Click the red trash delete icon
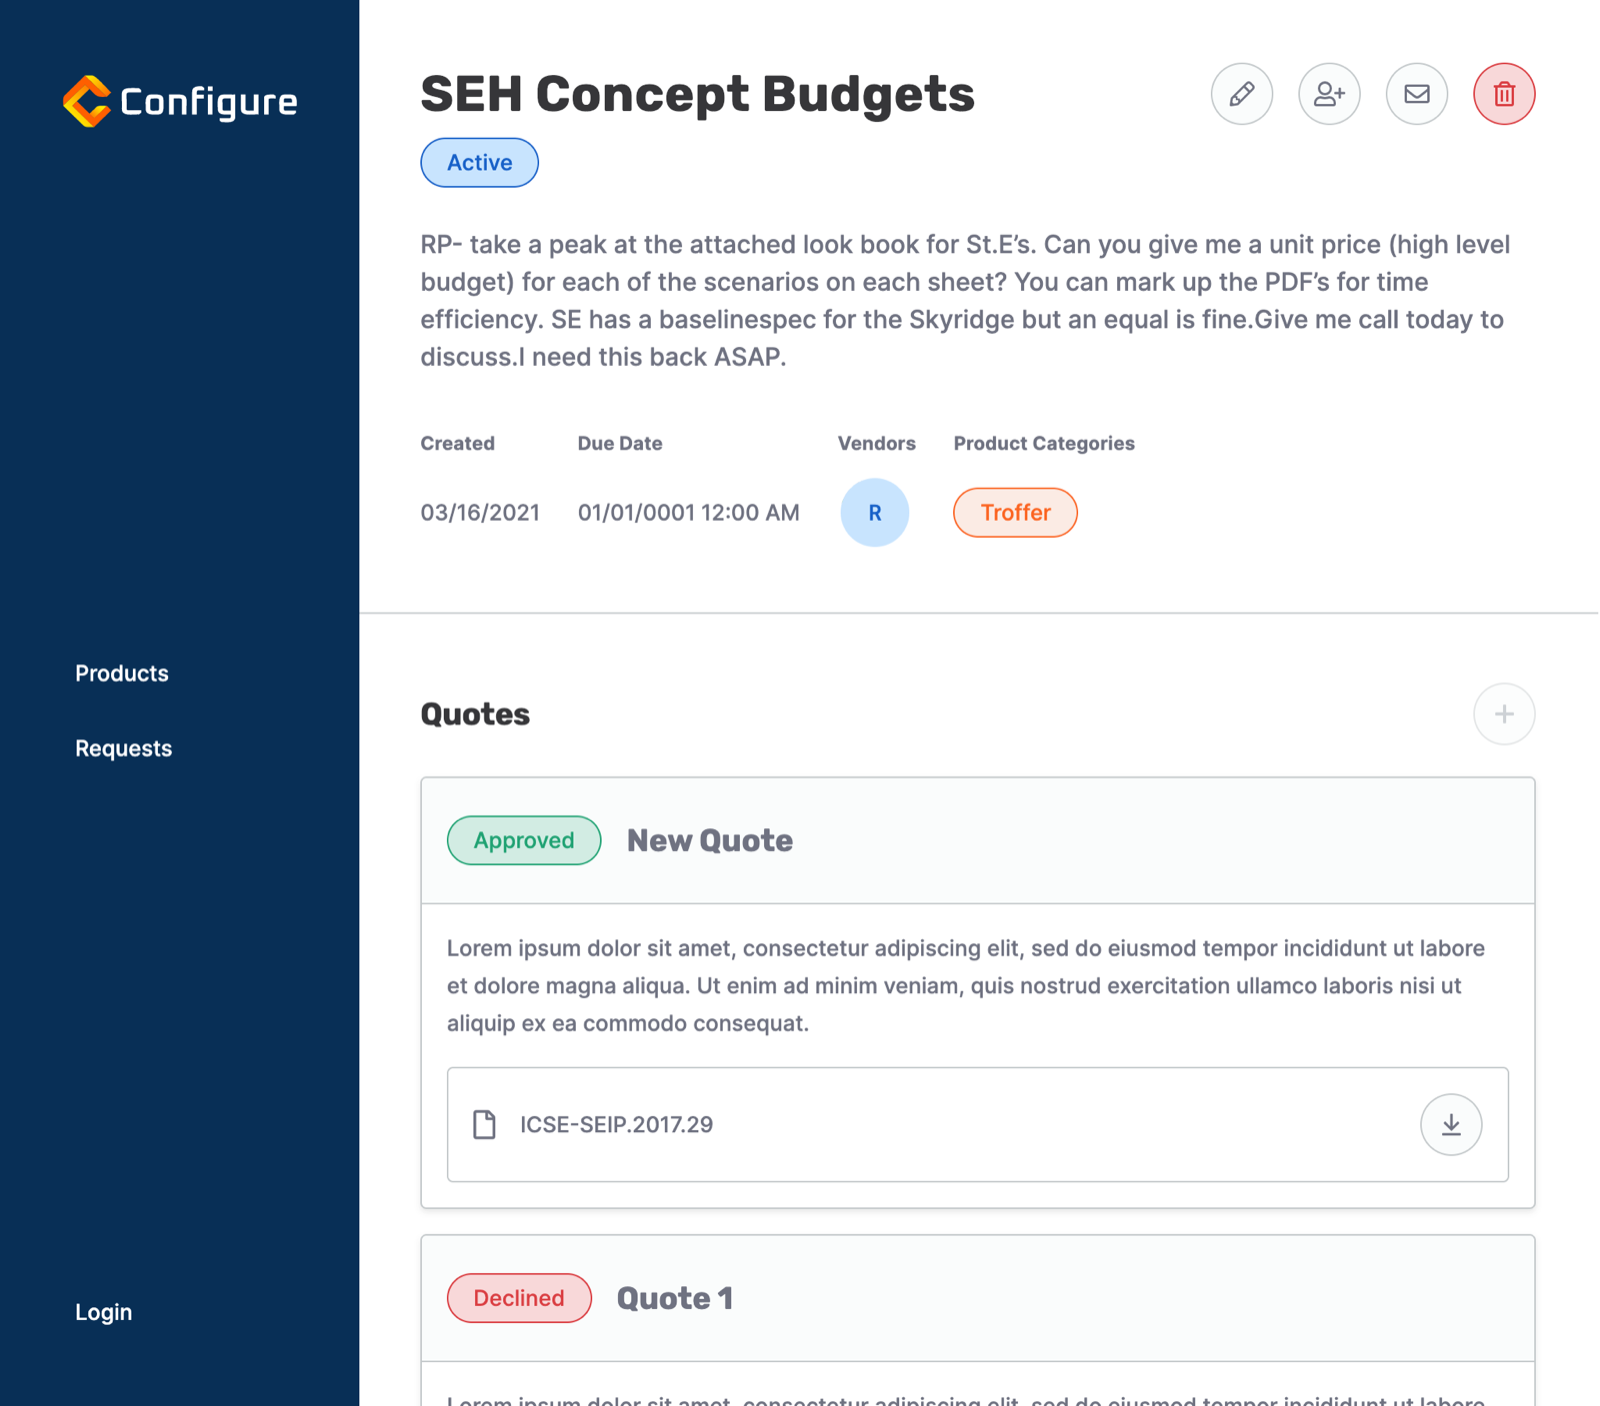The image size is (1600, 1406). point(1504,94)
